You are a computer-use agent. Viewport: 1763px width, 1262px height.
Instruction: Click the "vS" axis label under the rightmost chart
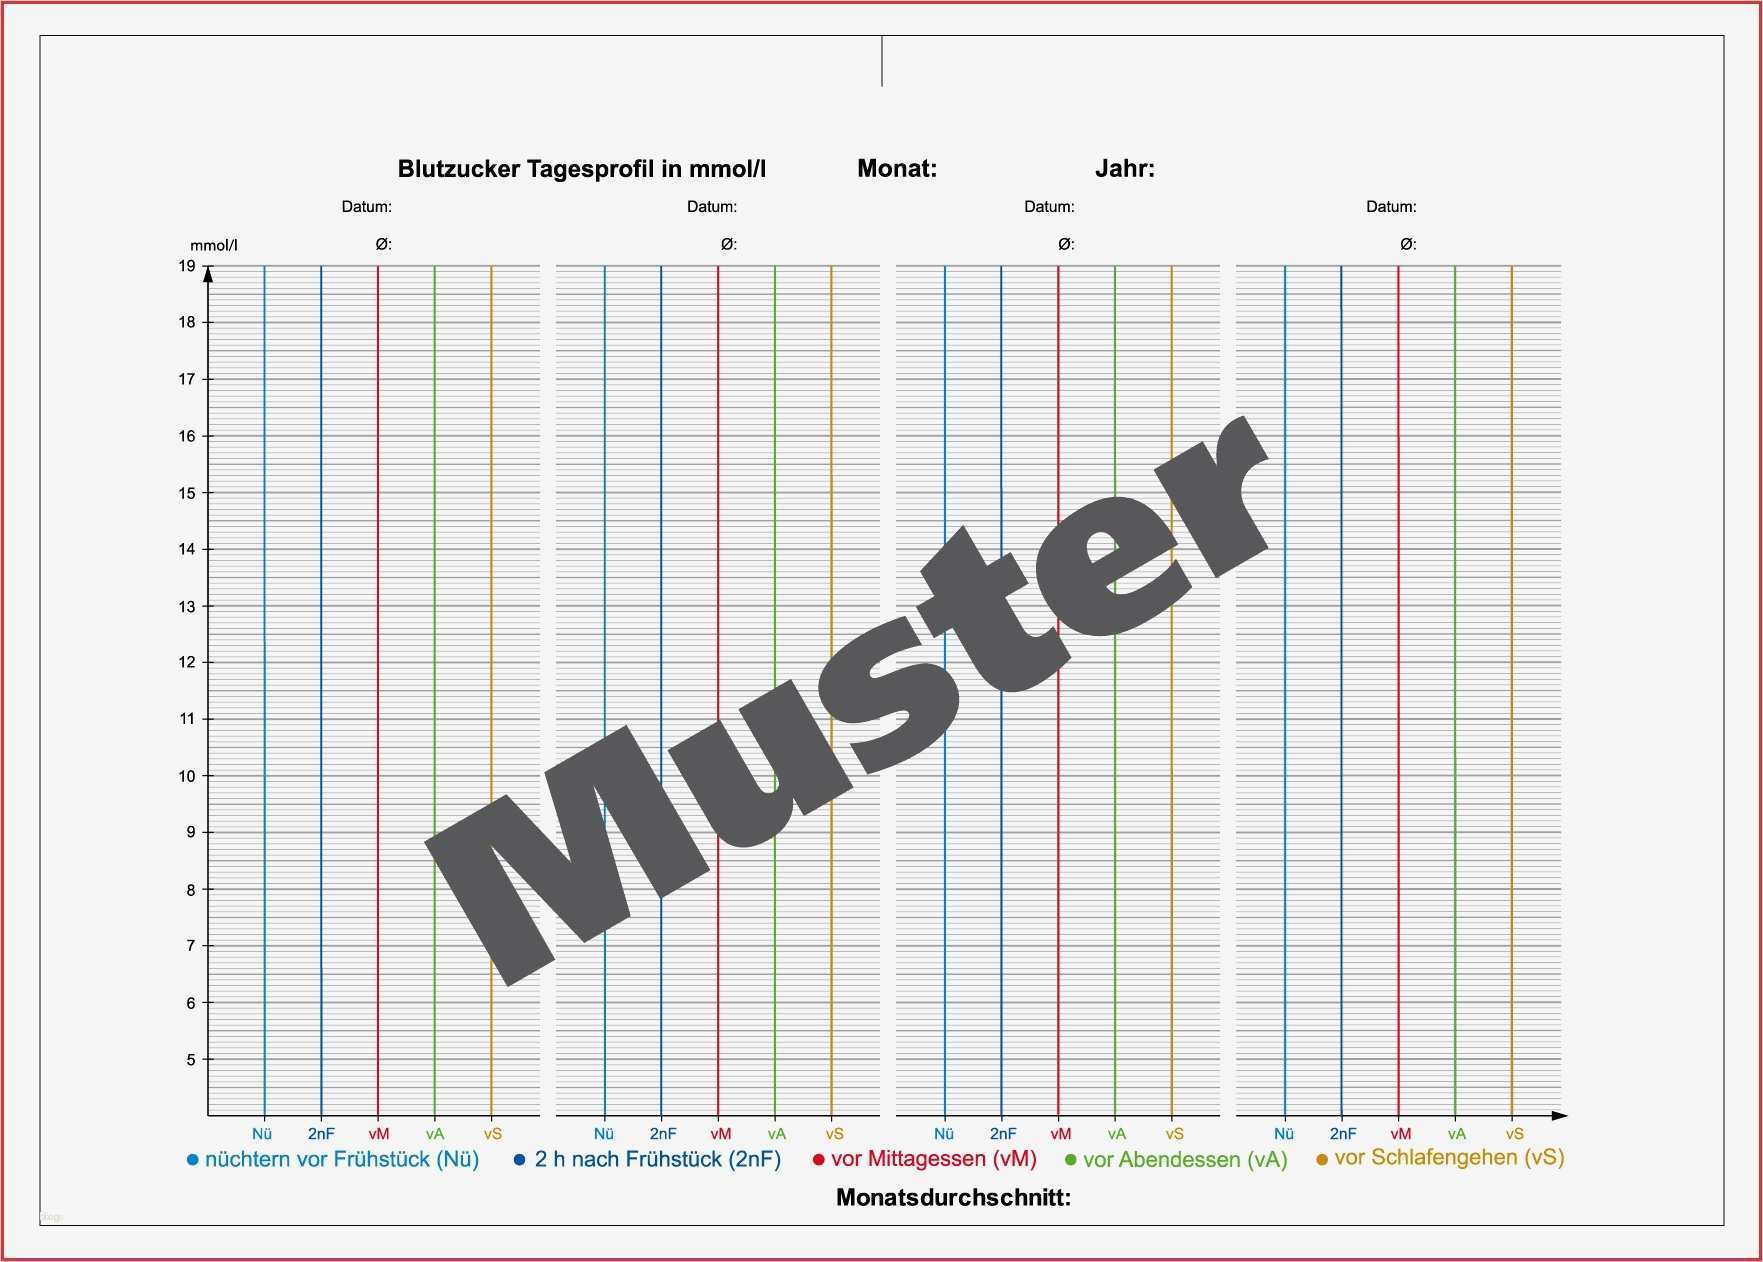[1515, 1134]
